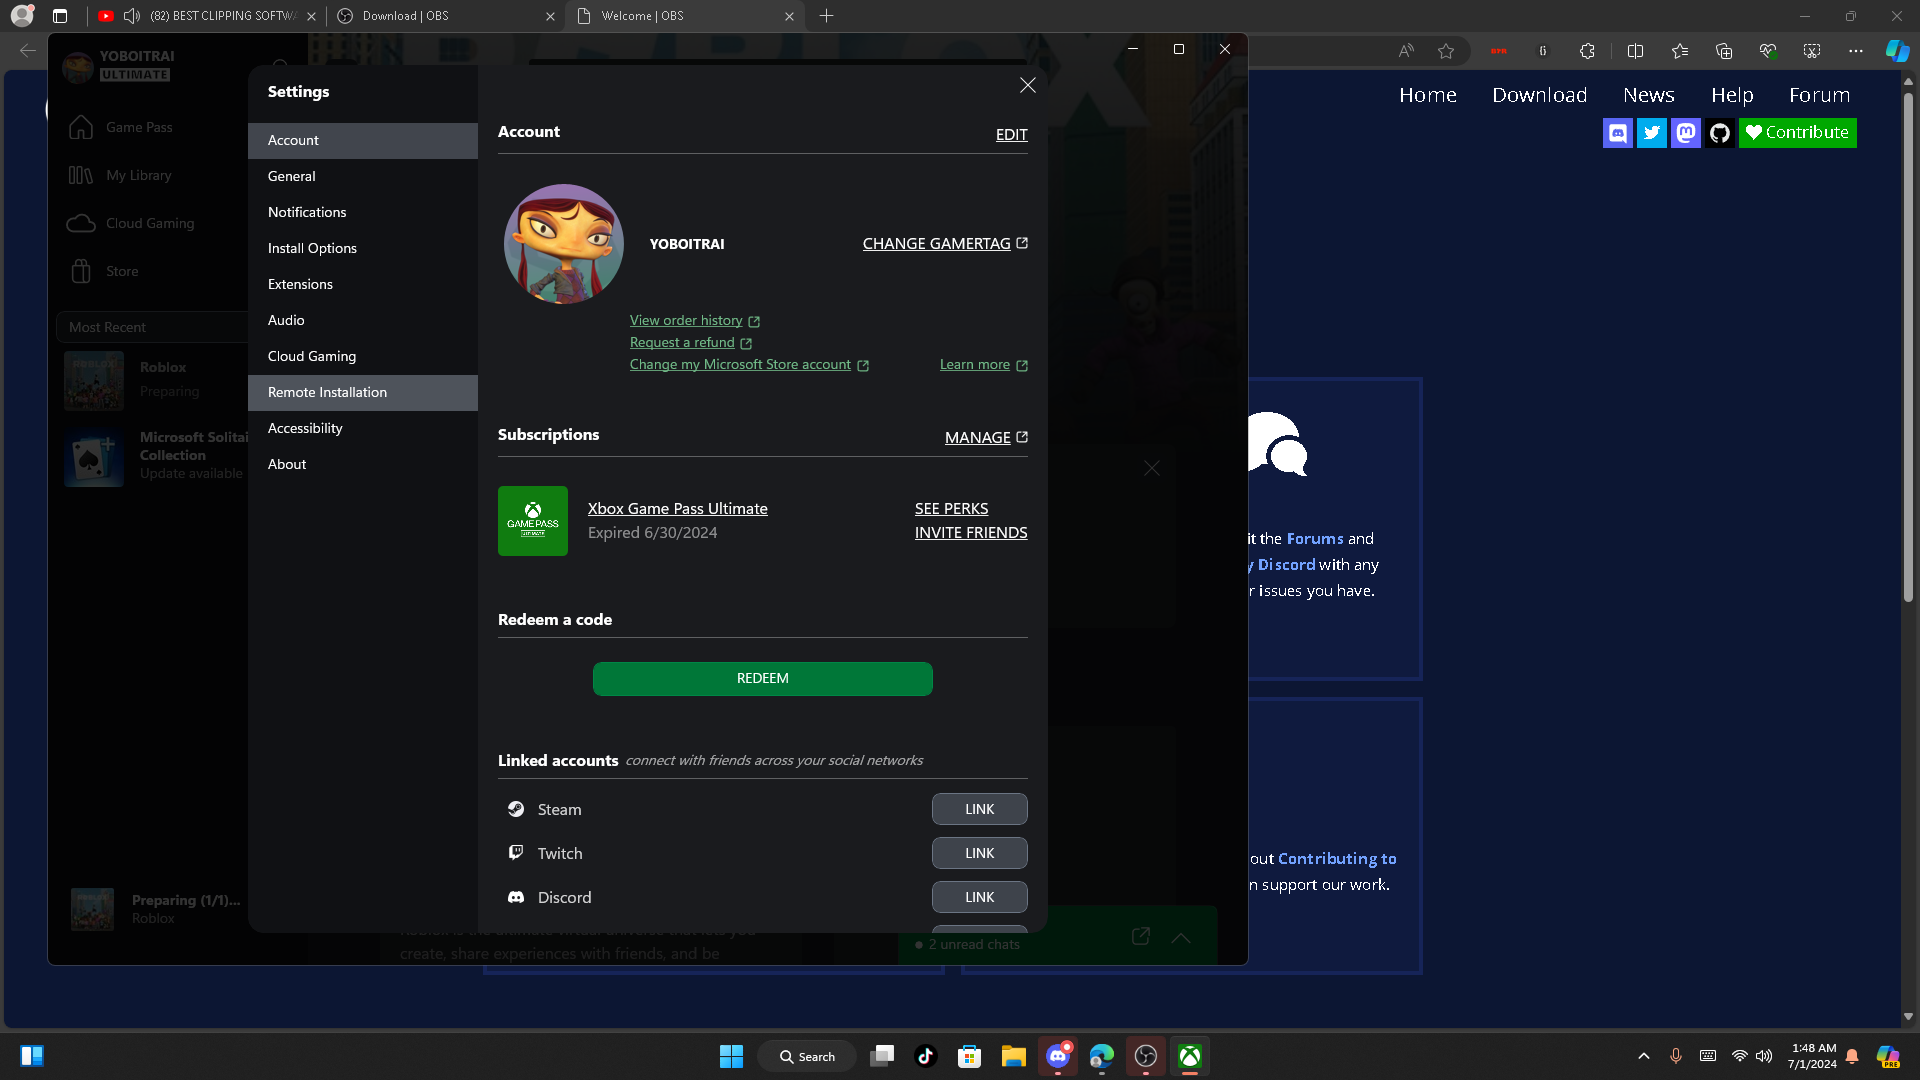Click Change my Microsoft Store account
Viewport: 1920px width, 1080px height.
[749, 365]
